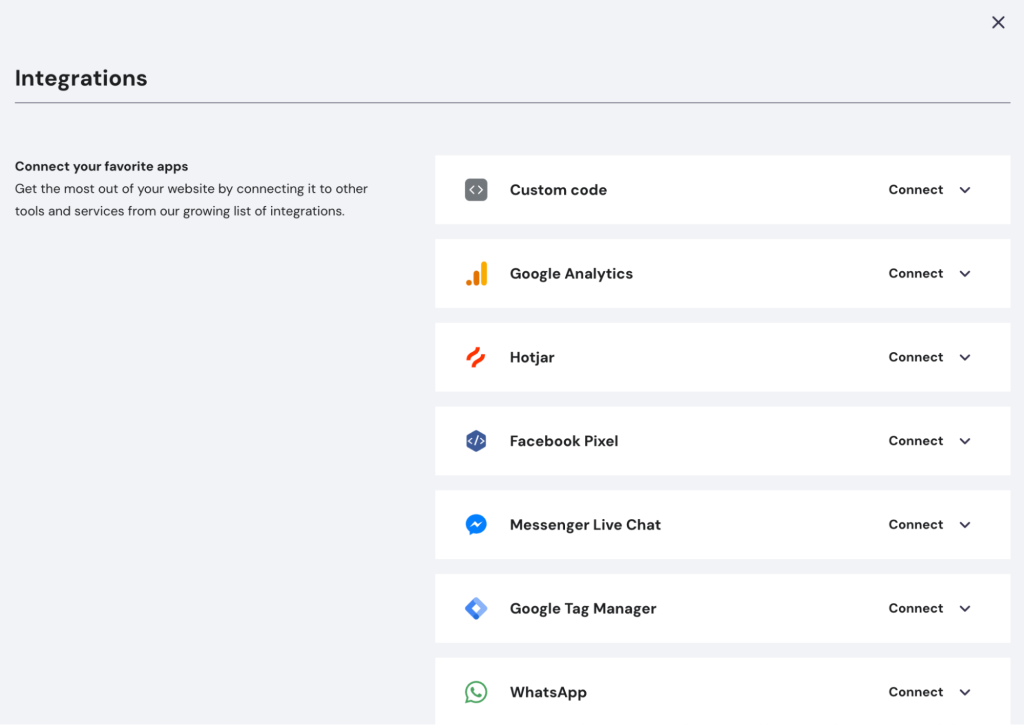Click the Messenger Live Chat icon
This screenshot has height=725, width=1024.
(x=476, y=524)
